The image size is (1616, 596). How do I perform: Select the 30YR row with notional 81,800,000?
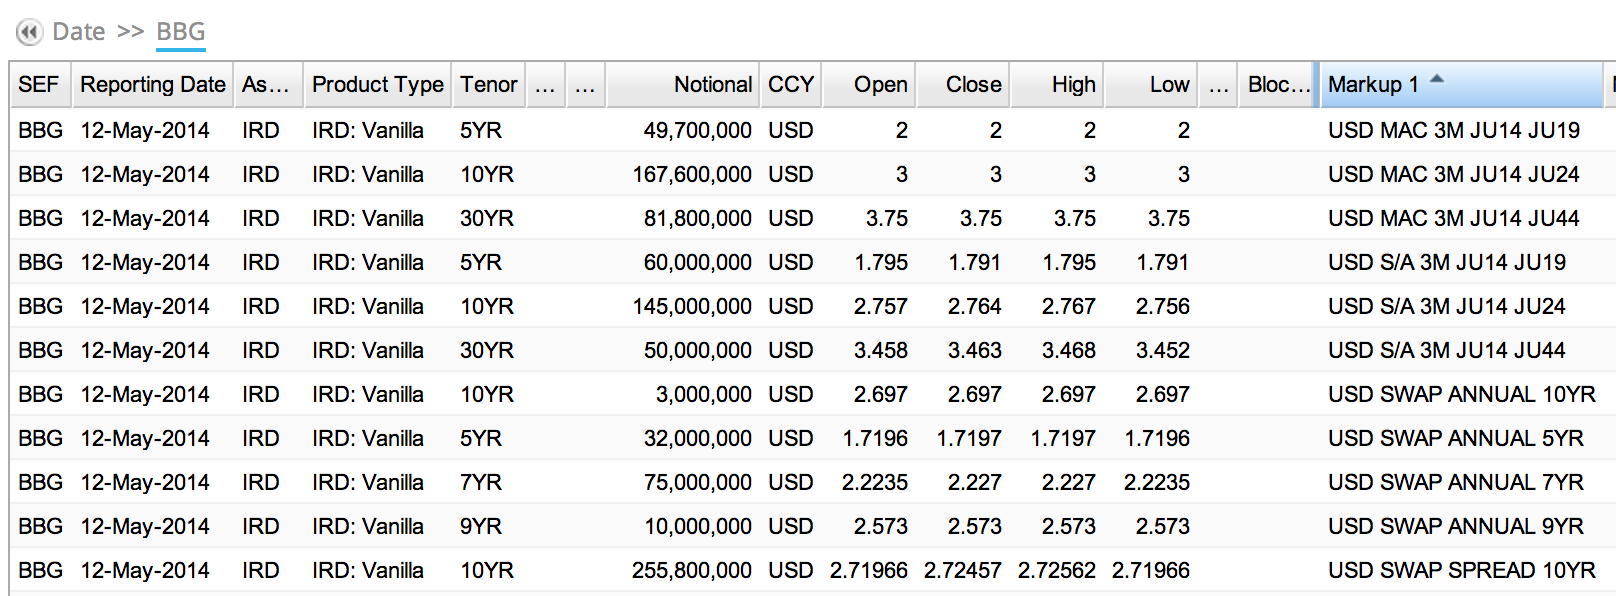pyautogui.click(x=812, y=218)
